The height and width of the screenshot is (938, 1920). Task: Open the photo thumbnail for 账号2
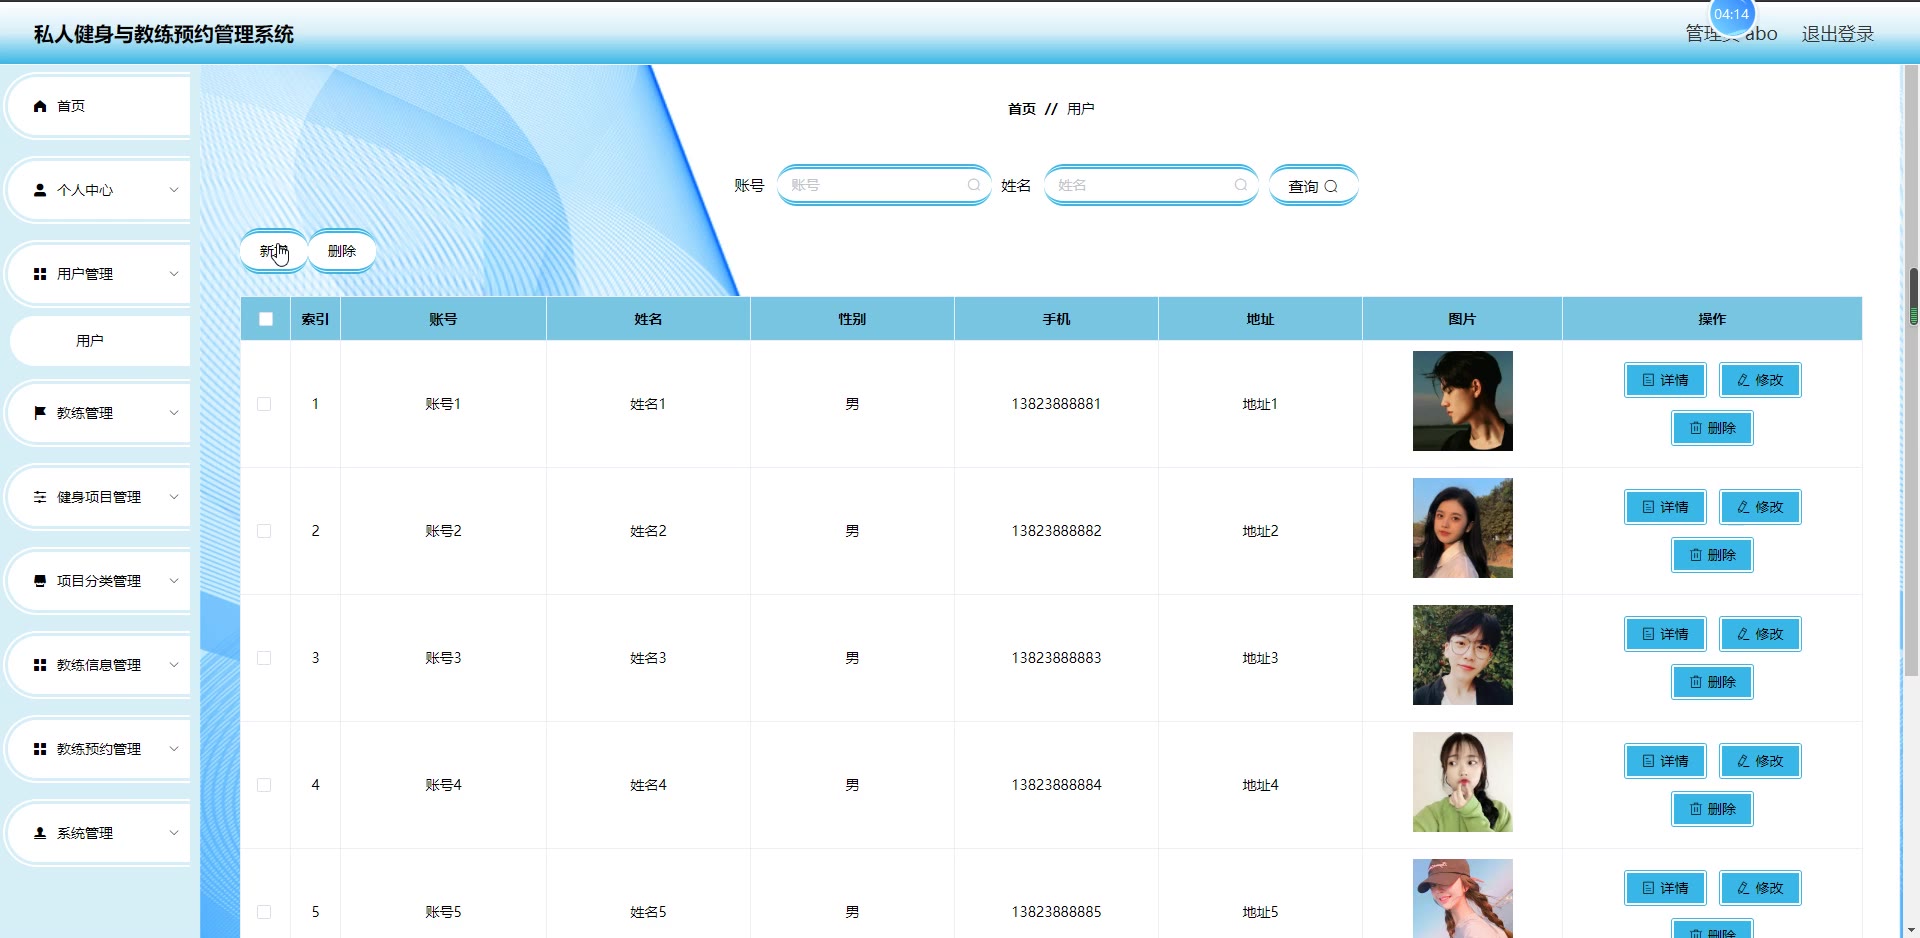pyautogui.click(x=1462, y=528)
